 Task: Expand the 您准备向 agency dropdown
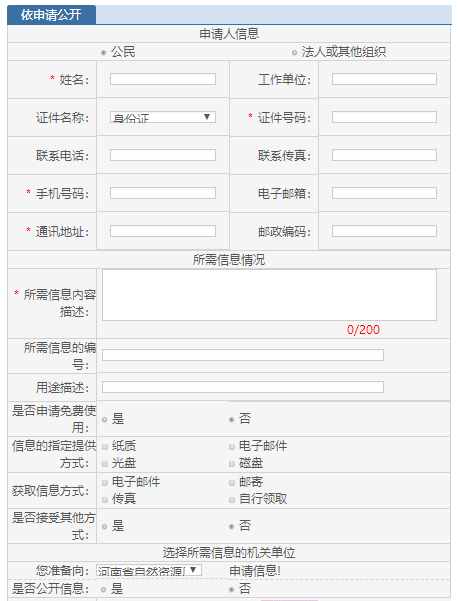pyautogui.click(x=149, y=570)
